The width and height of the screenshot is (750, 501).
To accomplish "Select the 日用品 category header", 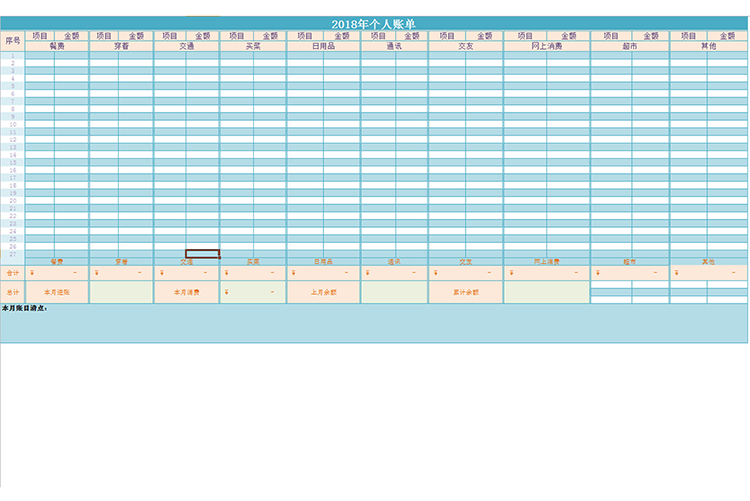I will [x=323, y=46].
